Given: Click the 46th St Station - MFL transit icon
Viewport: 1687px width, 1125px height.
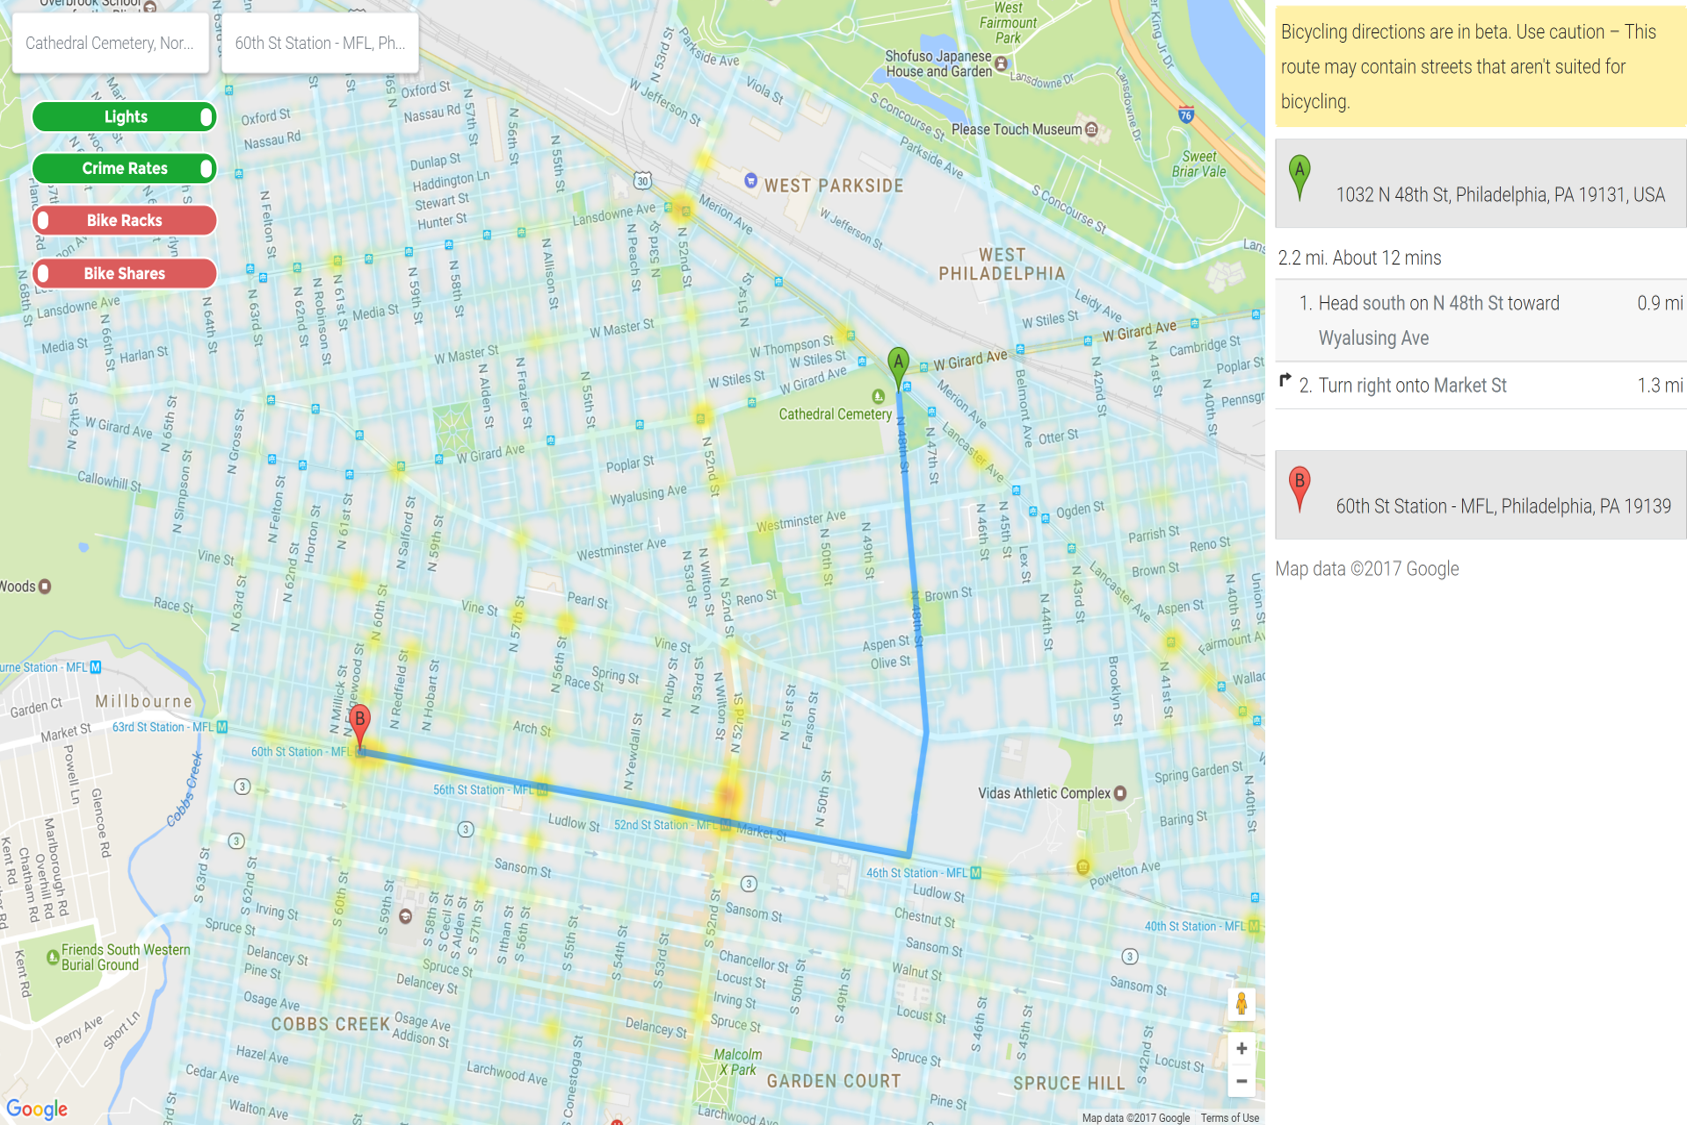Looking at the screenshot, I should (976, 873).
